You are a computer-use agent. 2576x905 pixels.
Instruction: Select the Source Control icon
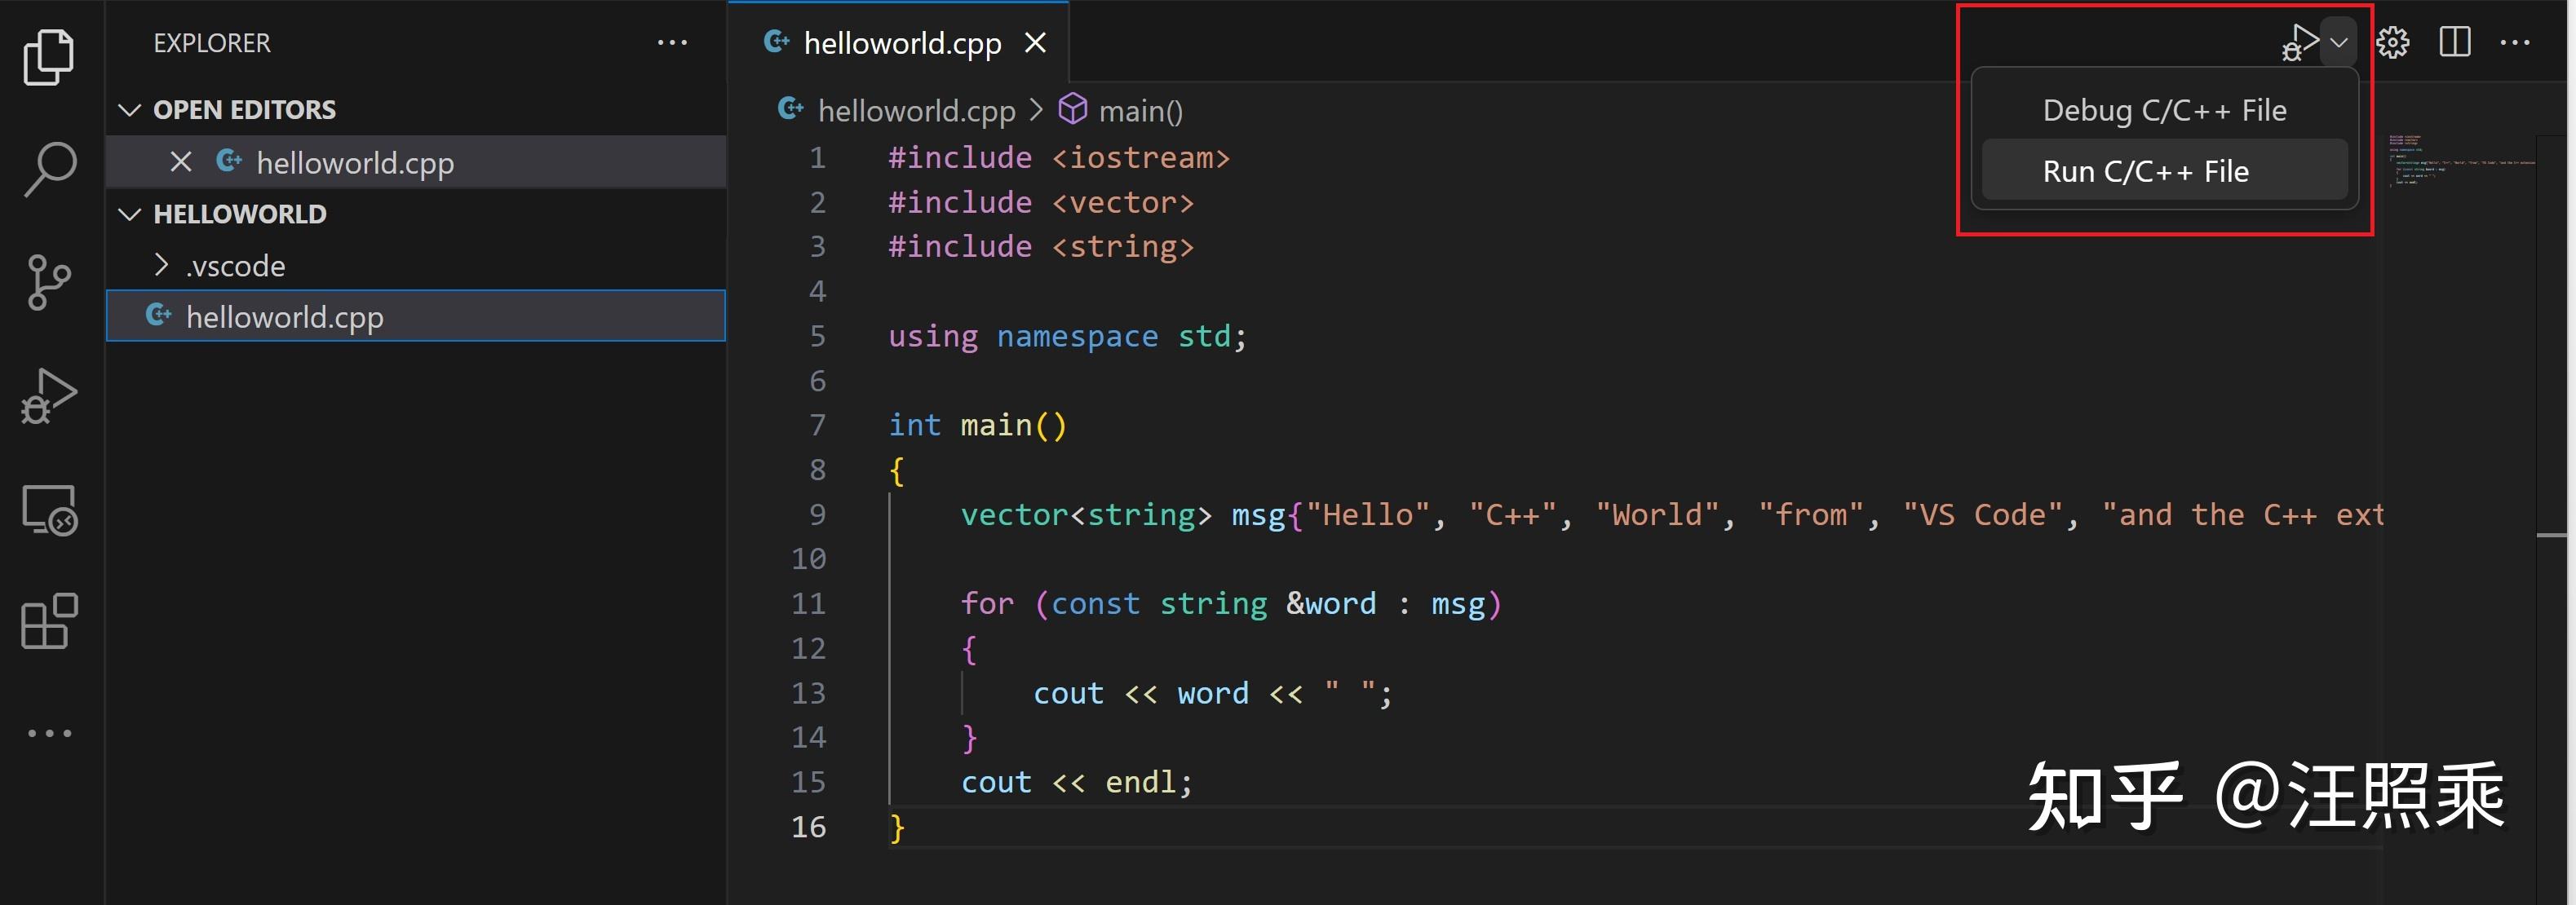pos(49,281)
